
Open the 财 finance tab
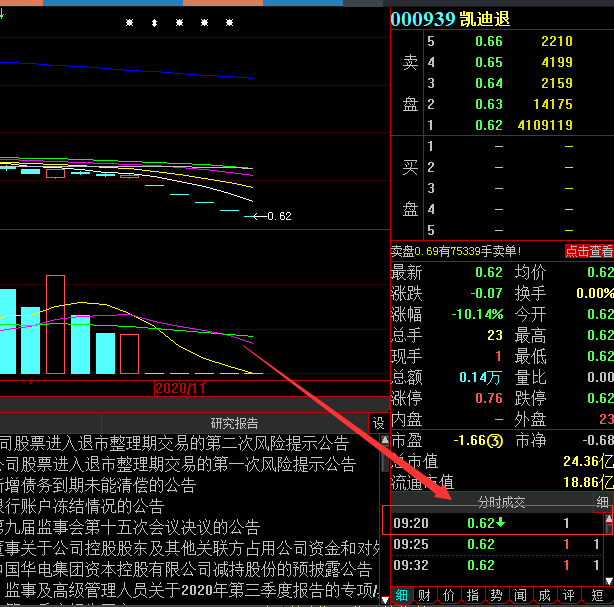[x=423, y=595]
